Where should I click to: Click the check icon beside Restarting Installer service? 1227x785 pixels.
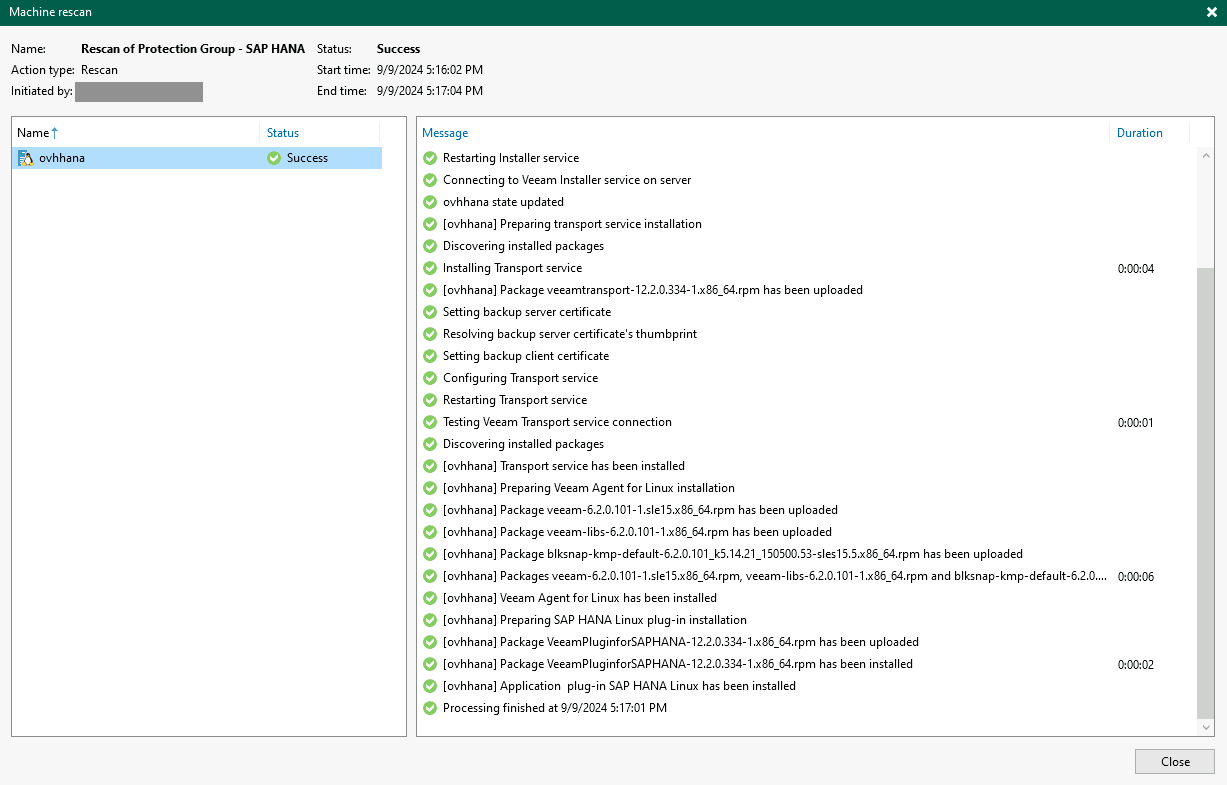click(x=430, y=158)
